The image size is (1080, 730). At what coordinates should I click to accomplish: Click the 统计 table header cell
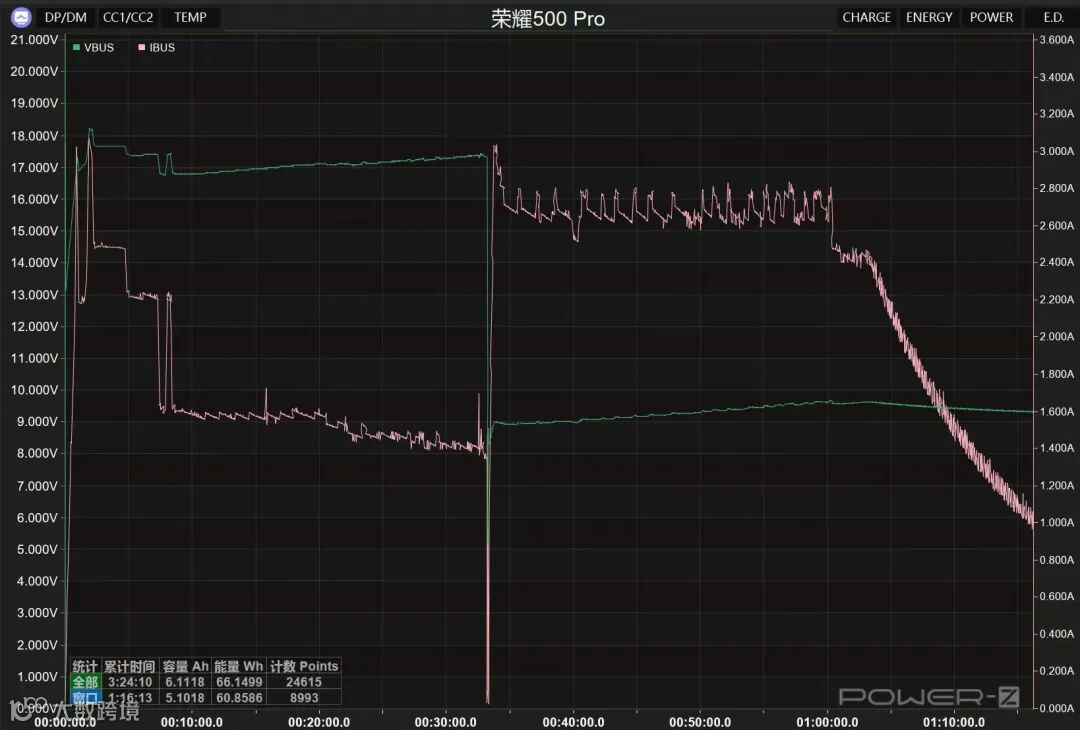coord(85,666)
